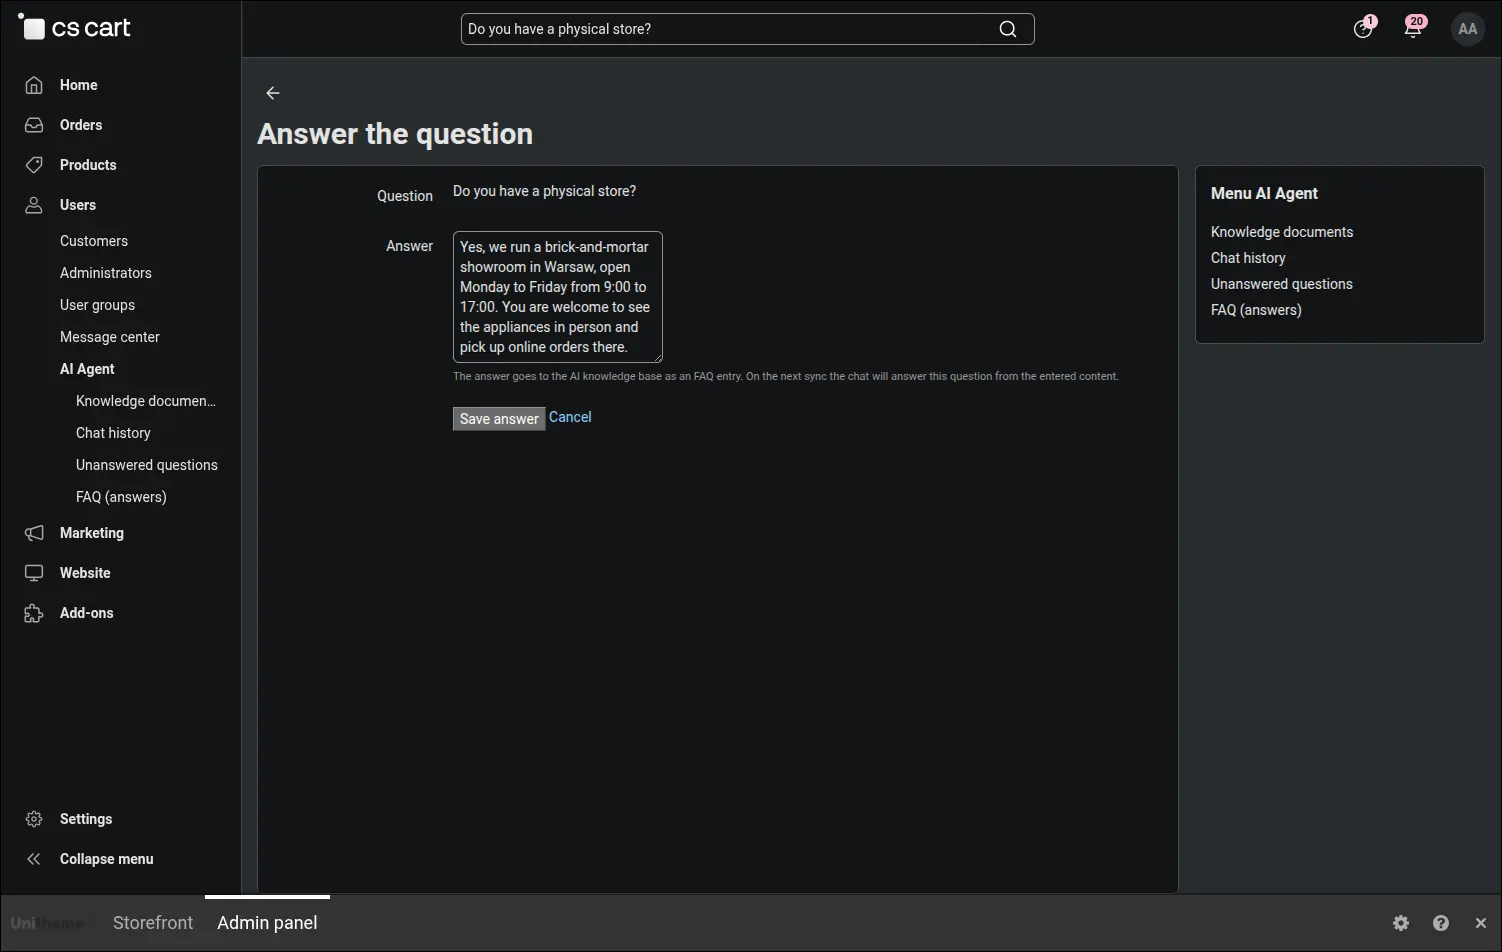Grab the Answer textarea resize handle
1502x952 pixels.
[657, 357]
